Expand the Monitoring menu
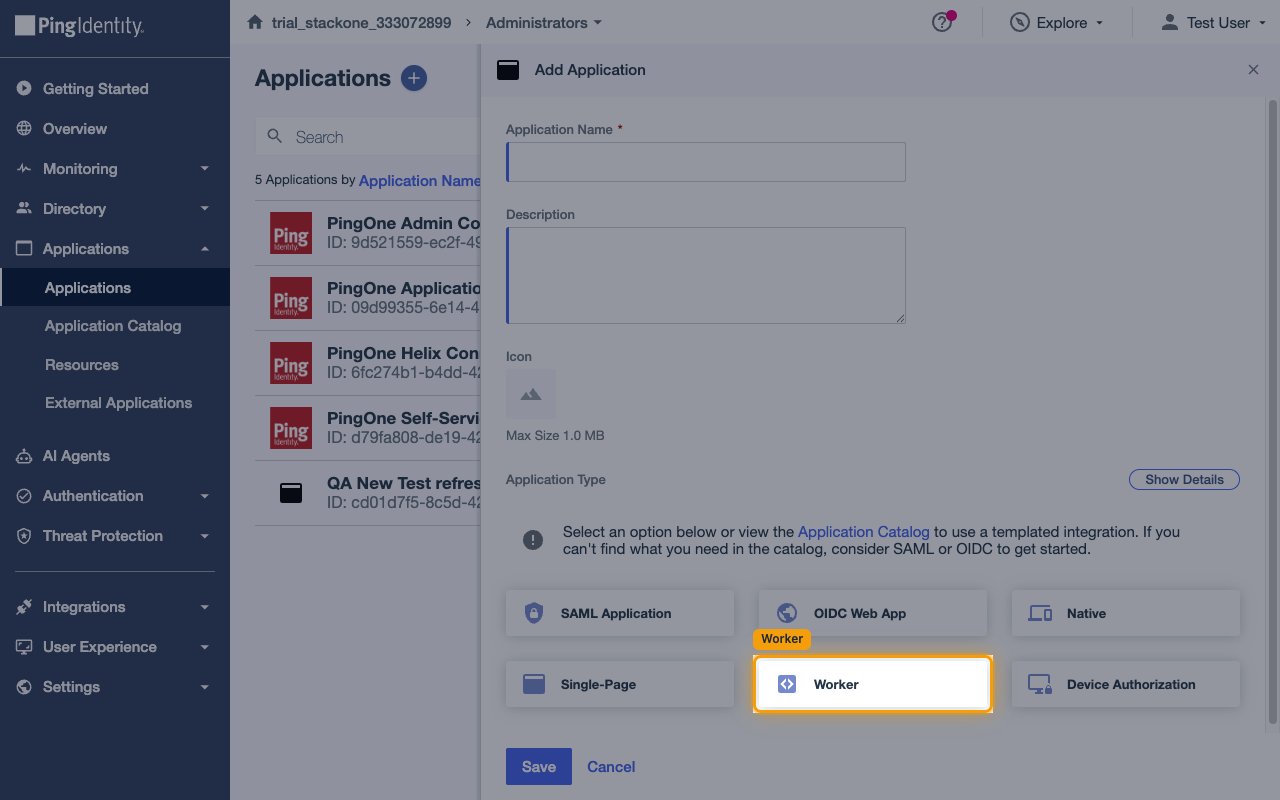 [204, 169]
